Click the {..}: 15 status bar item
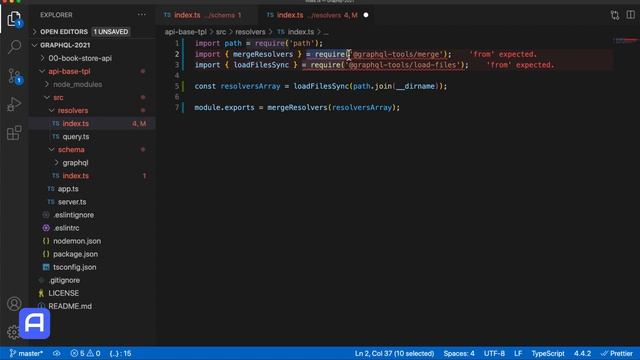The height and width of the screenshot is (360, 640). click(120, 353)
